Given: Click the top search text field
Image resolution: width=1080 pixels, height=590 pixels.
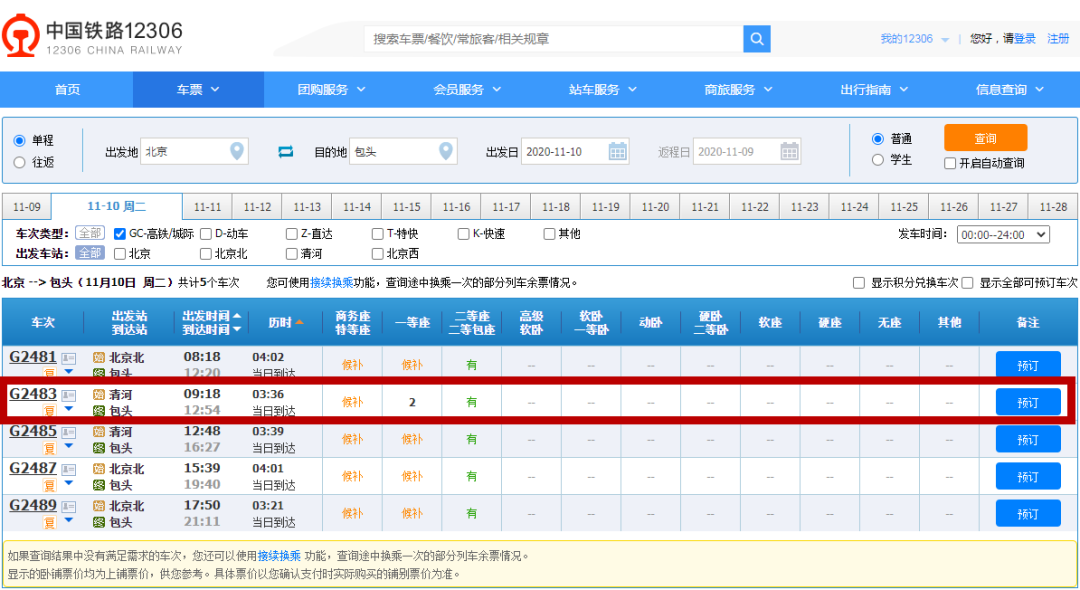Looking at the screenshot, I should (553, 39).
